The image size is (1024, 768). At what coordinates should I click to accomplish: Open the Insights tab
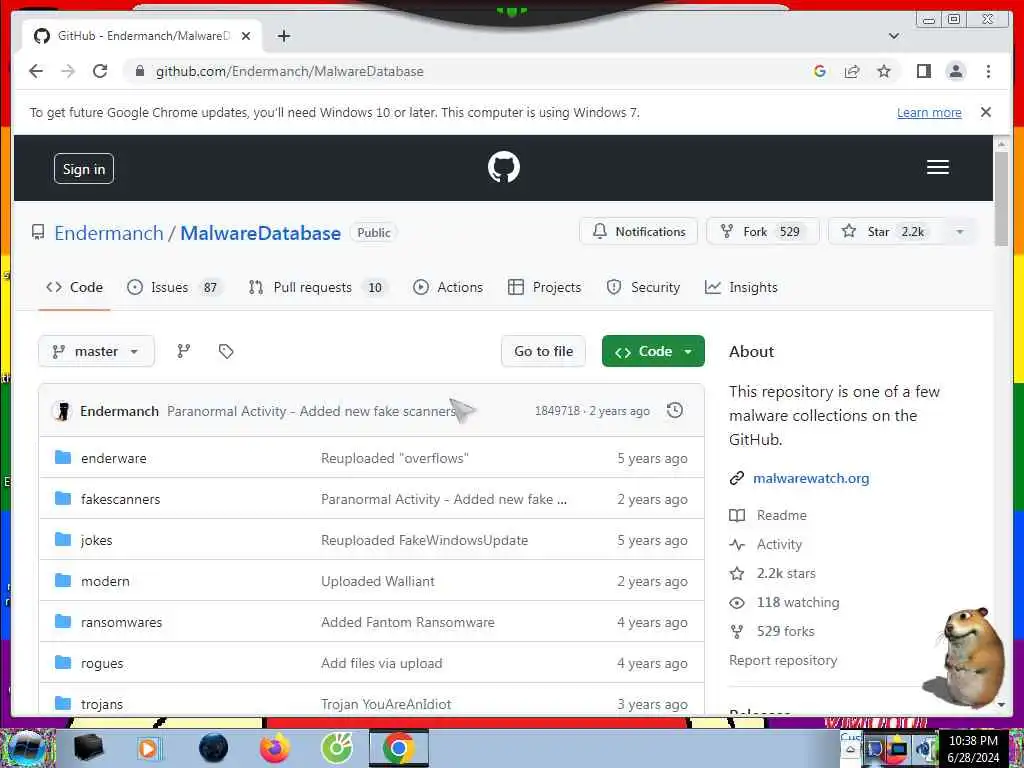741,287
